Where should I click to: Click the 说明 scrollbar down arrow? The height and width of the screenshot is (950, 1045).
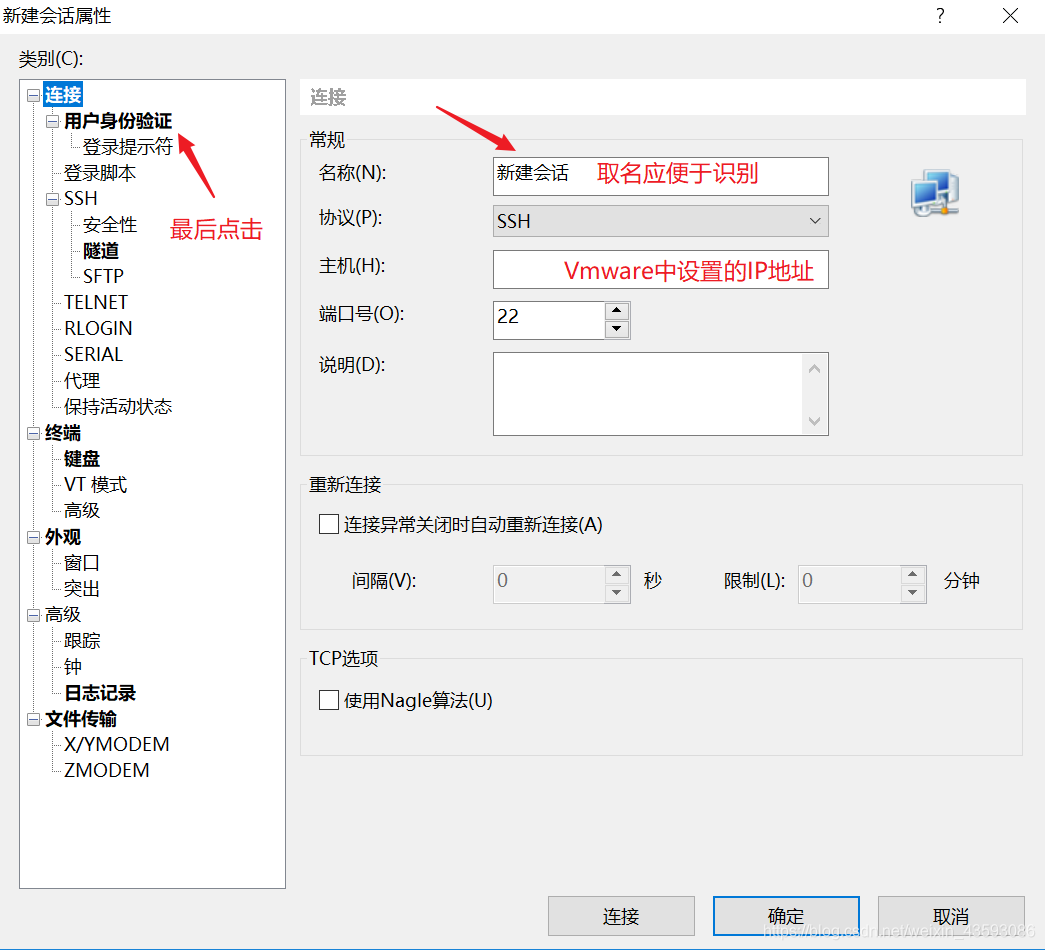click(x=814, y=421)
